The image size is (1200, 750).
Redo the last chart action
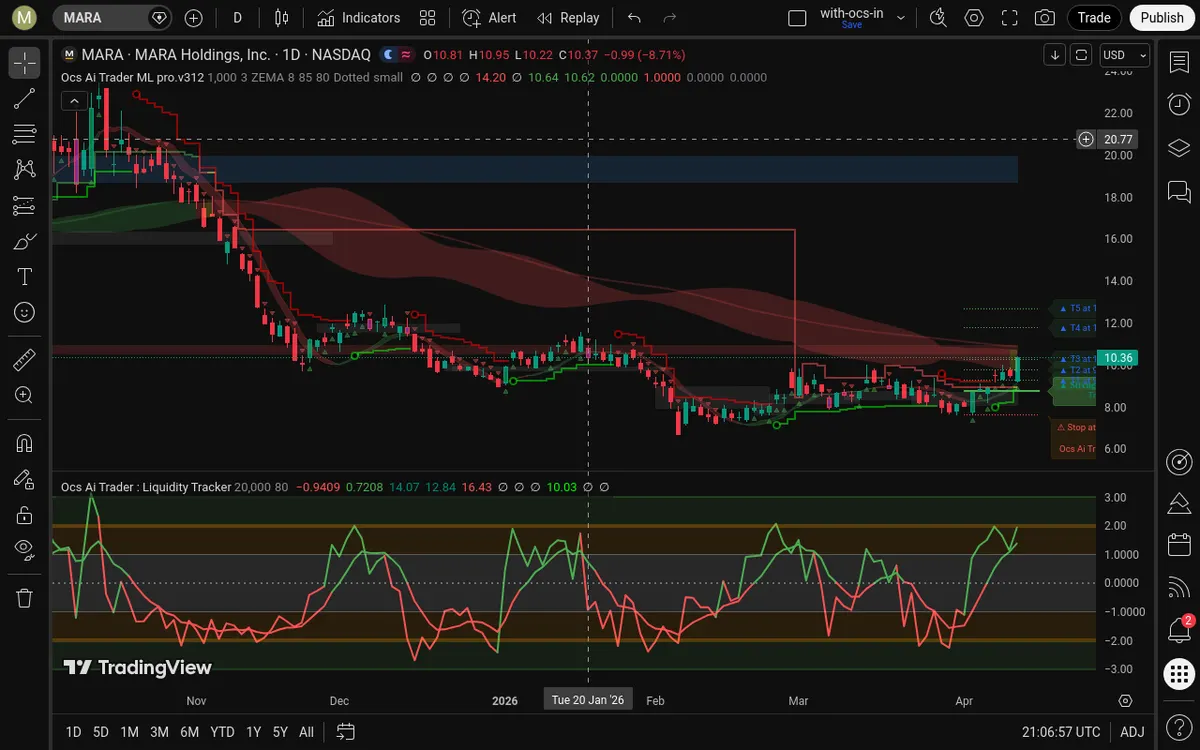(x=670, y=17)
